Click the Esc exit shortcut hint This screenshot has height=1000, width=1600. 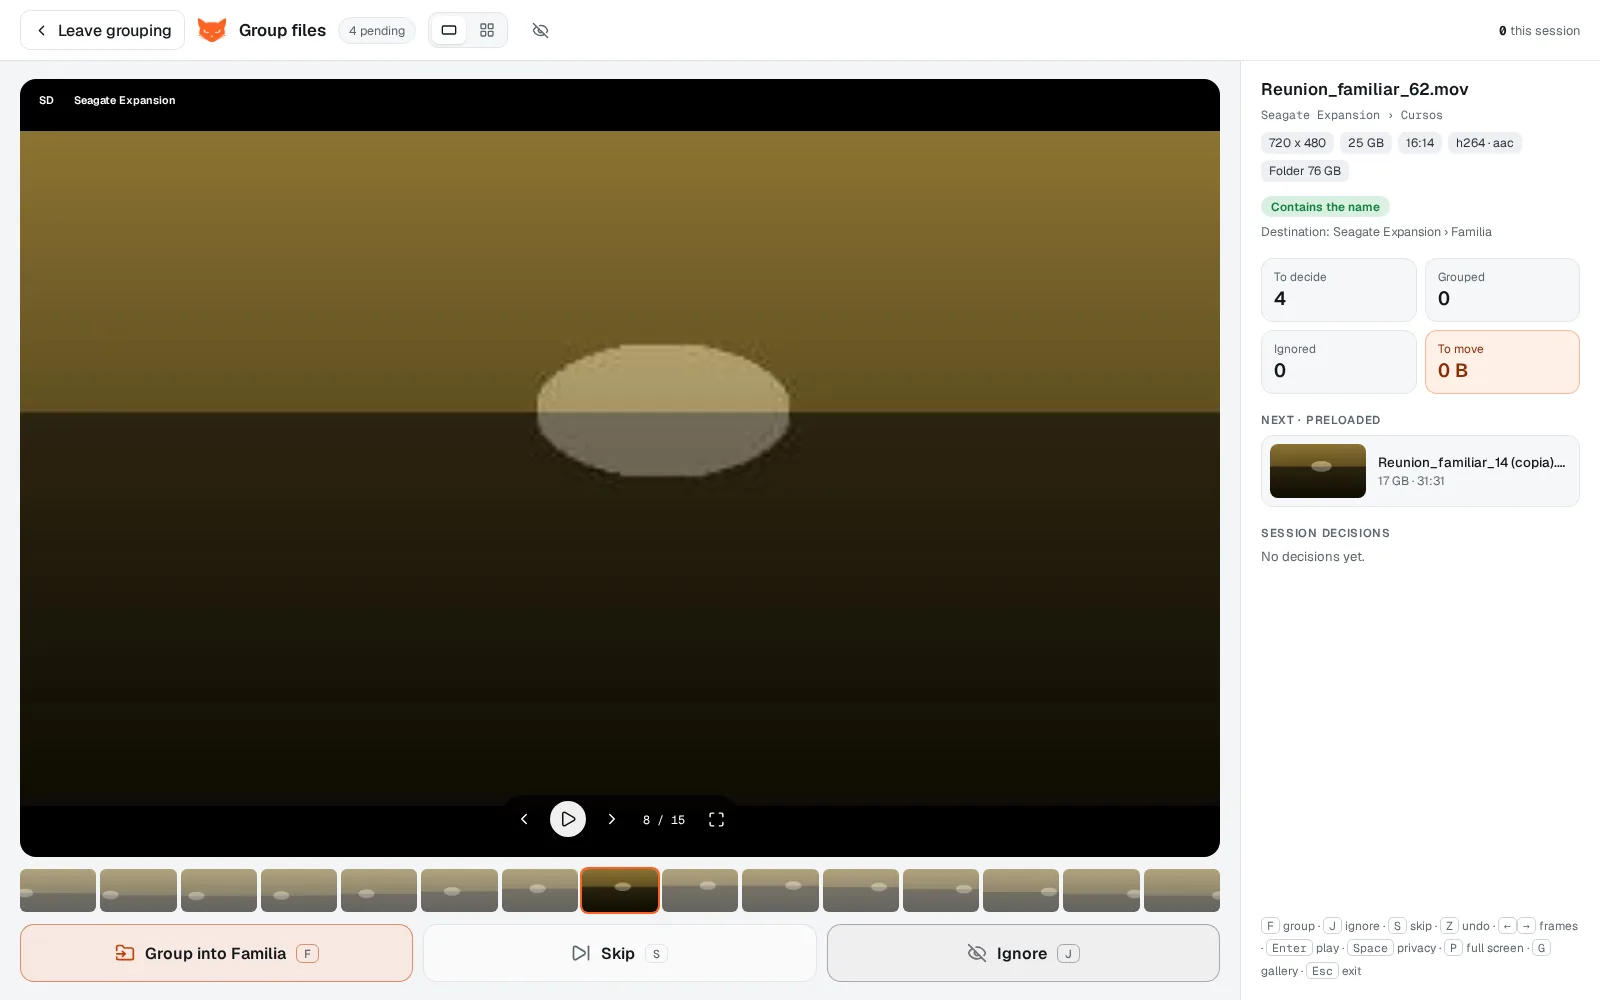tap(1335, 971)
